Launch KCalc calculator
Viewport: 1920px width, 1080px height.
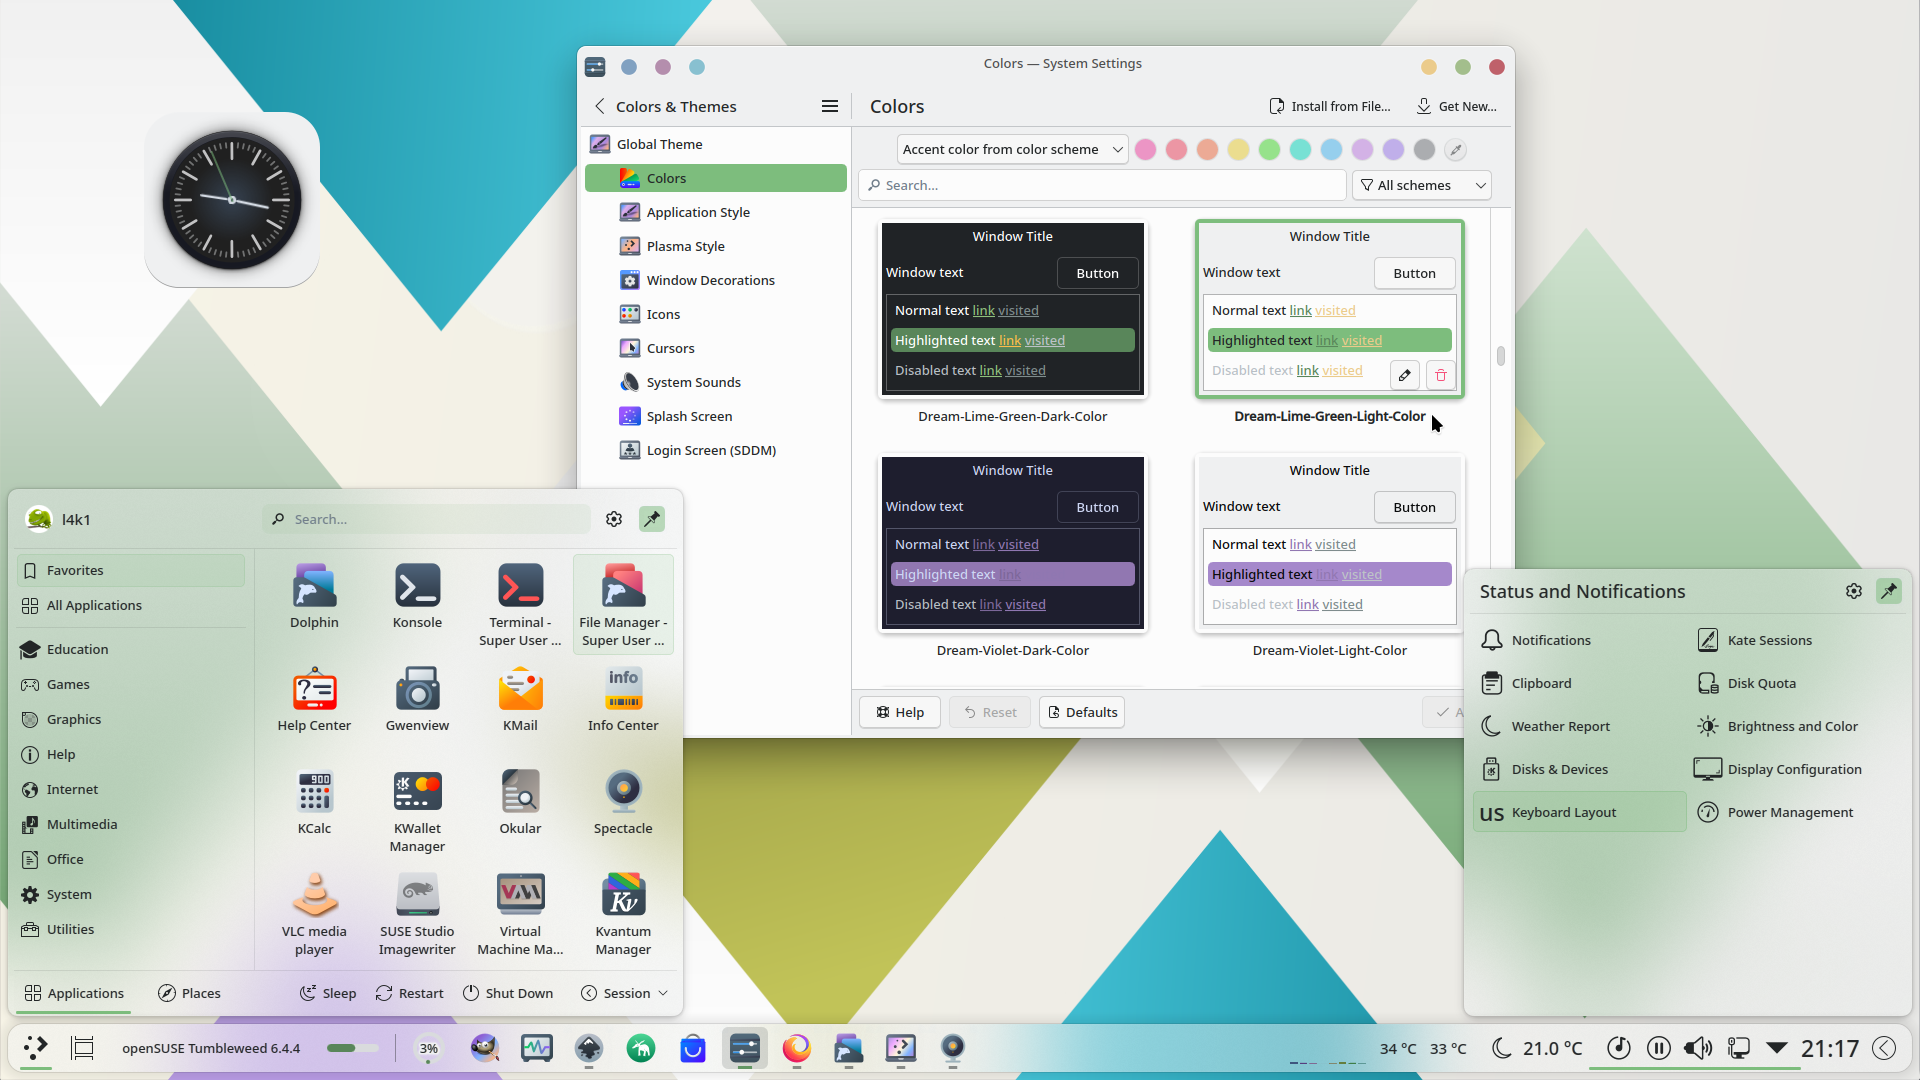314,804
